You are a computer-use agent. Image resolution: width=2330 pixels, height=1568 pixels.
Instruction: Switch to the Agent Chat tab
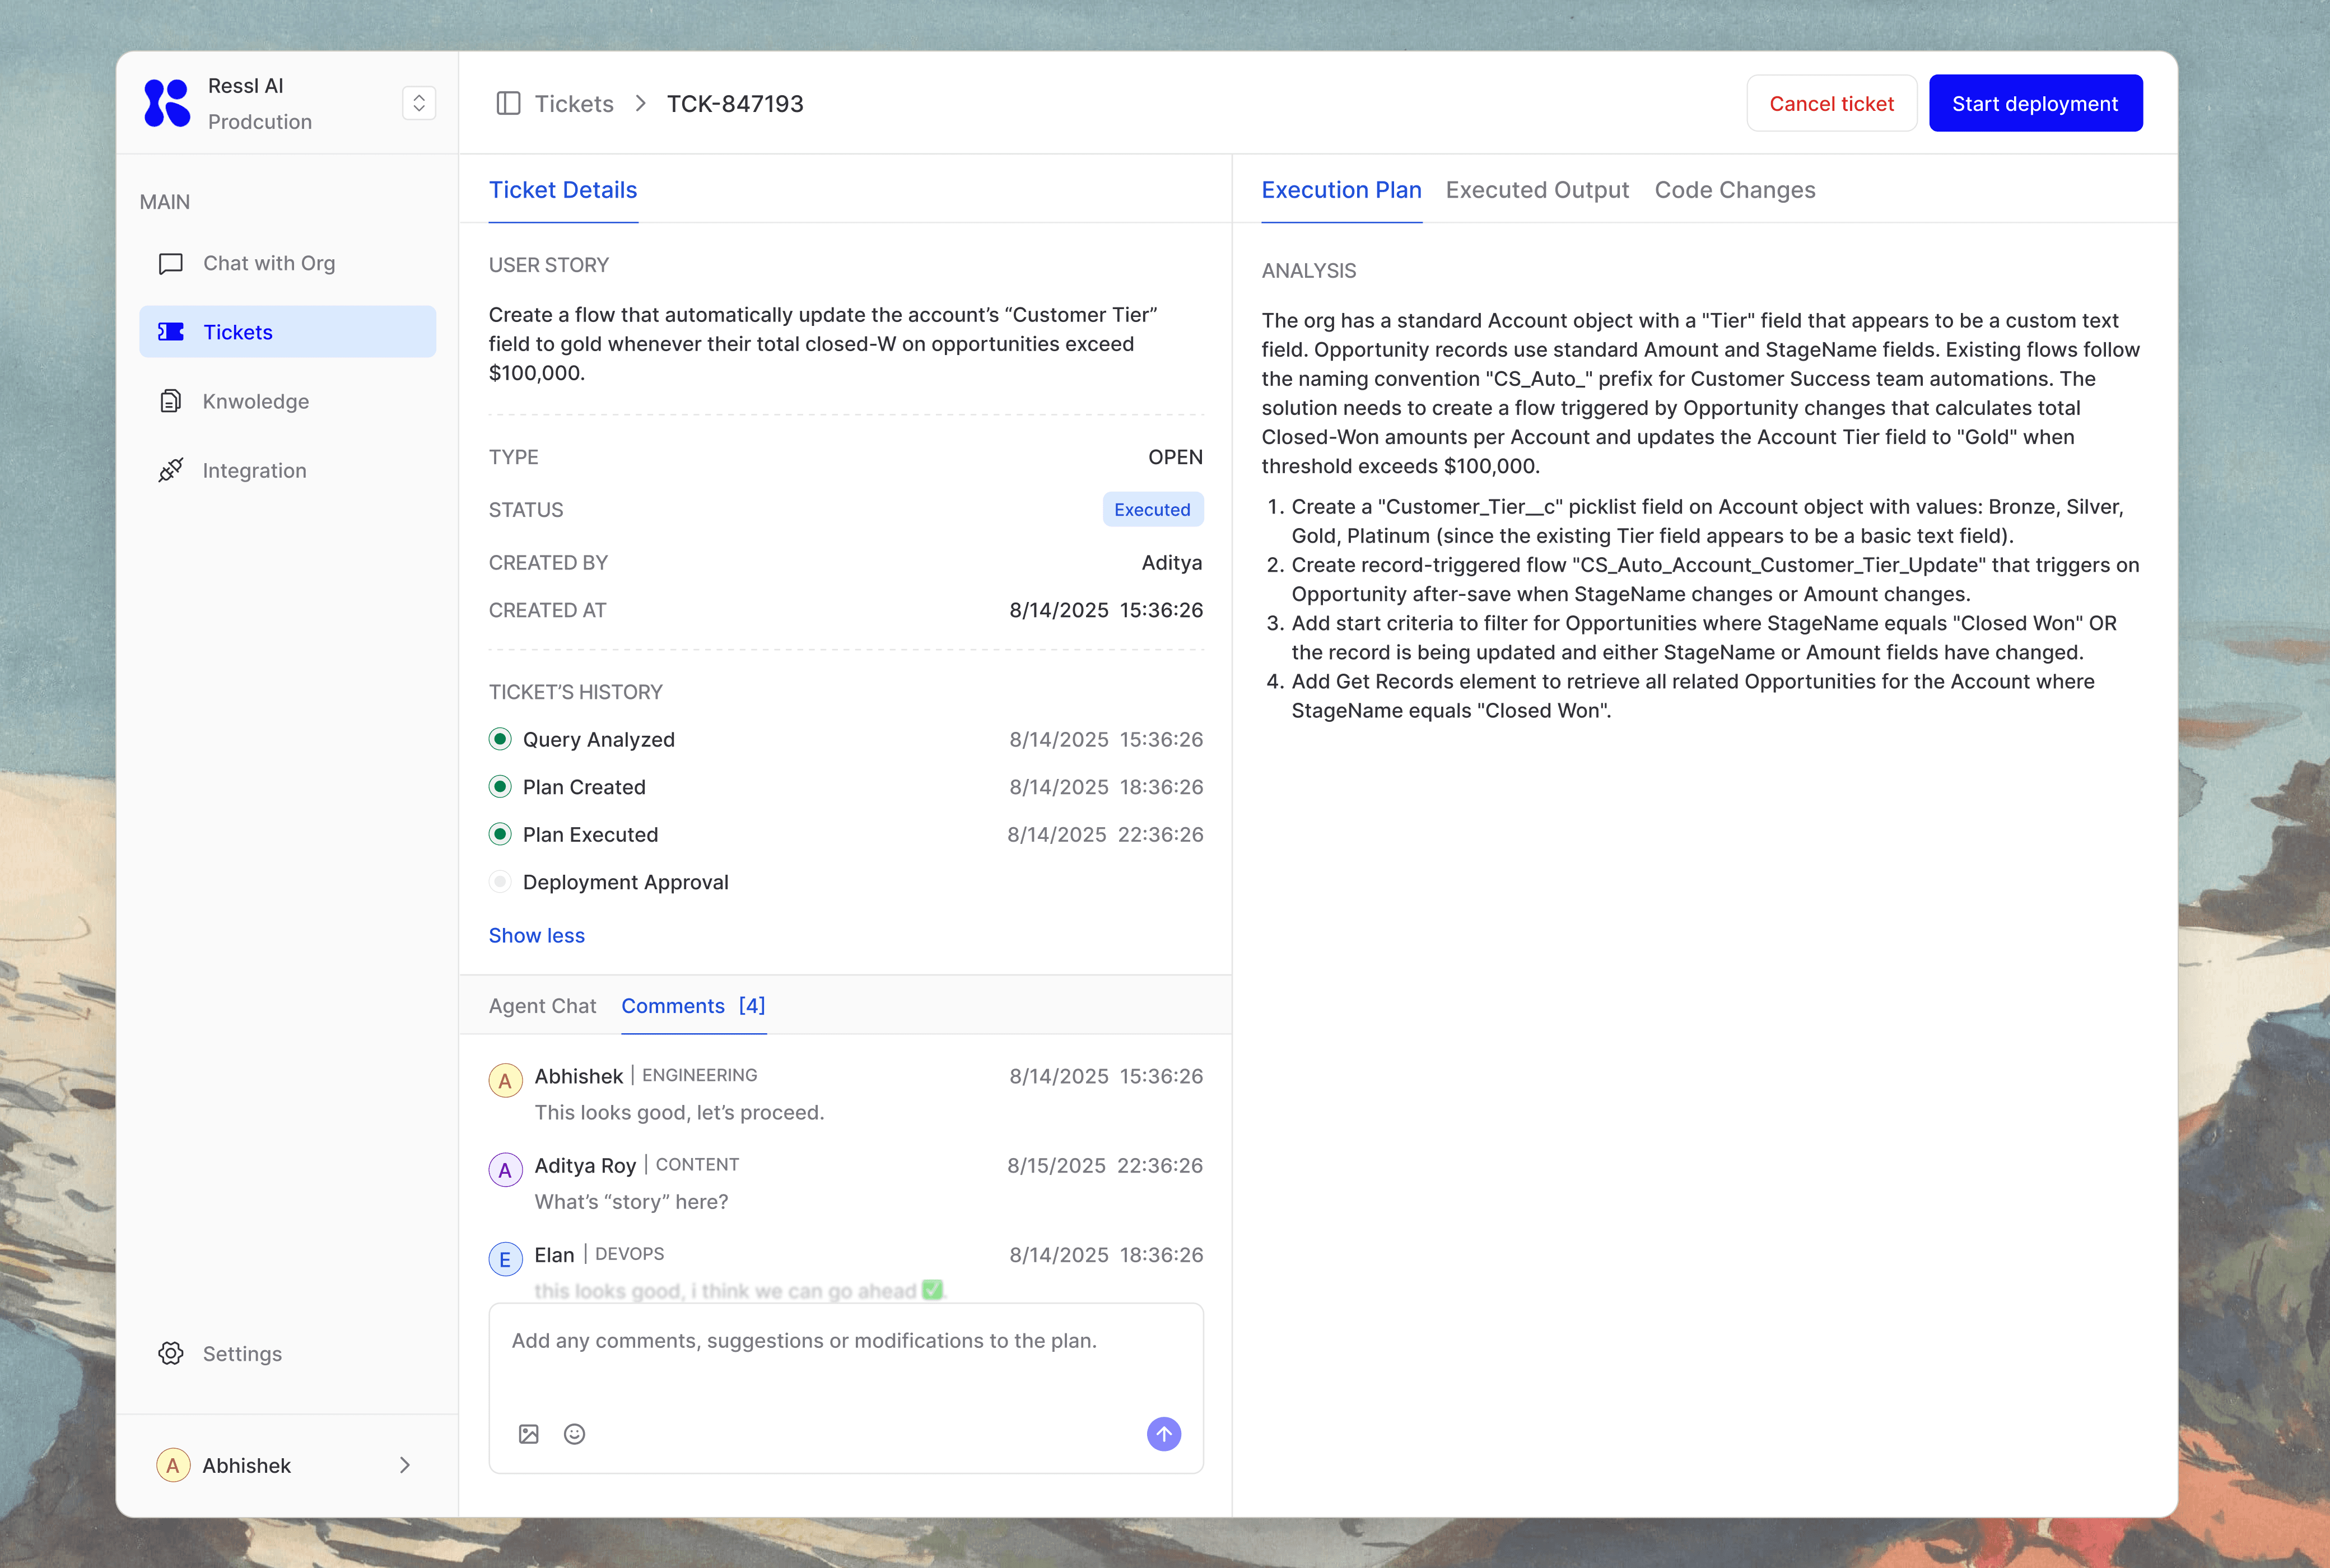[542, 1006]
